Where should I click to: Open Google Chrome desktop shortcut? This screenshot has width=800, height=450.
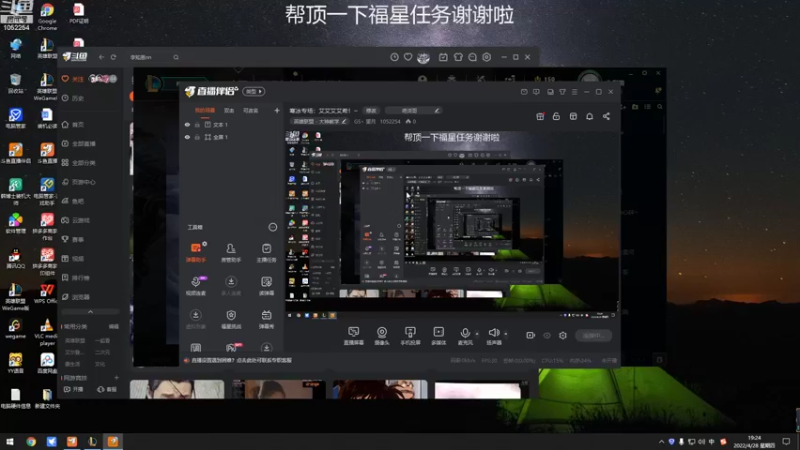coord(47,17)
